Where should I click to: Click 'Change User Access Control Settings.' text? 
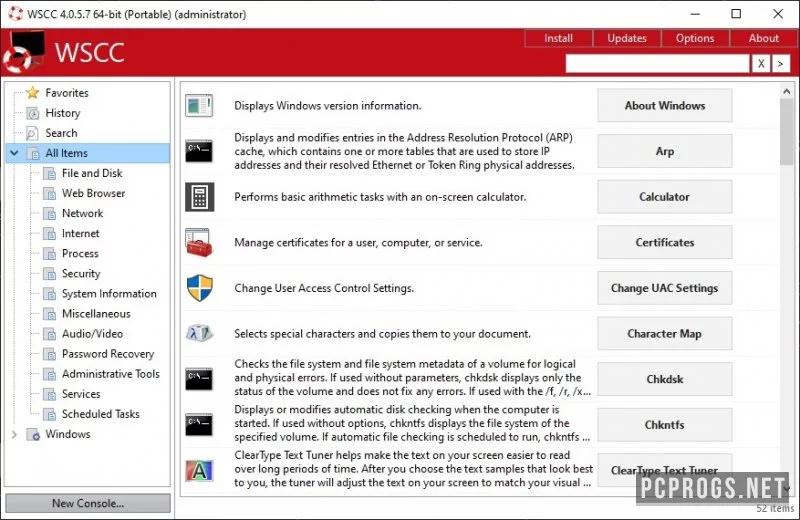[x=324, y=288]
